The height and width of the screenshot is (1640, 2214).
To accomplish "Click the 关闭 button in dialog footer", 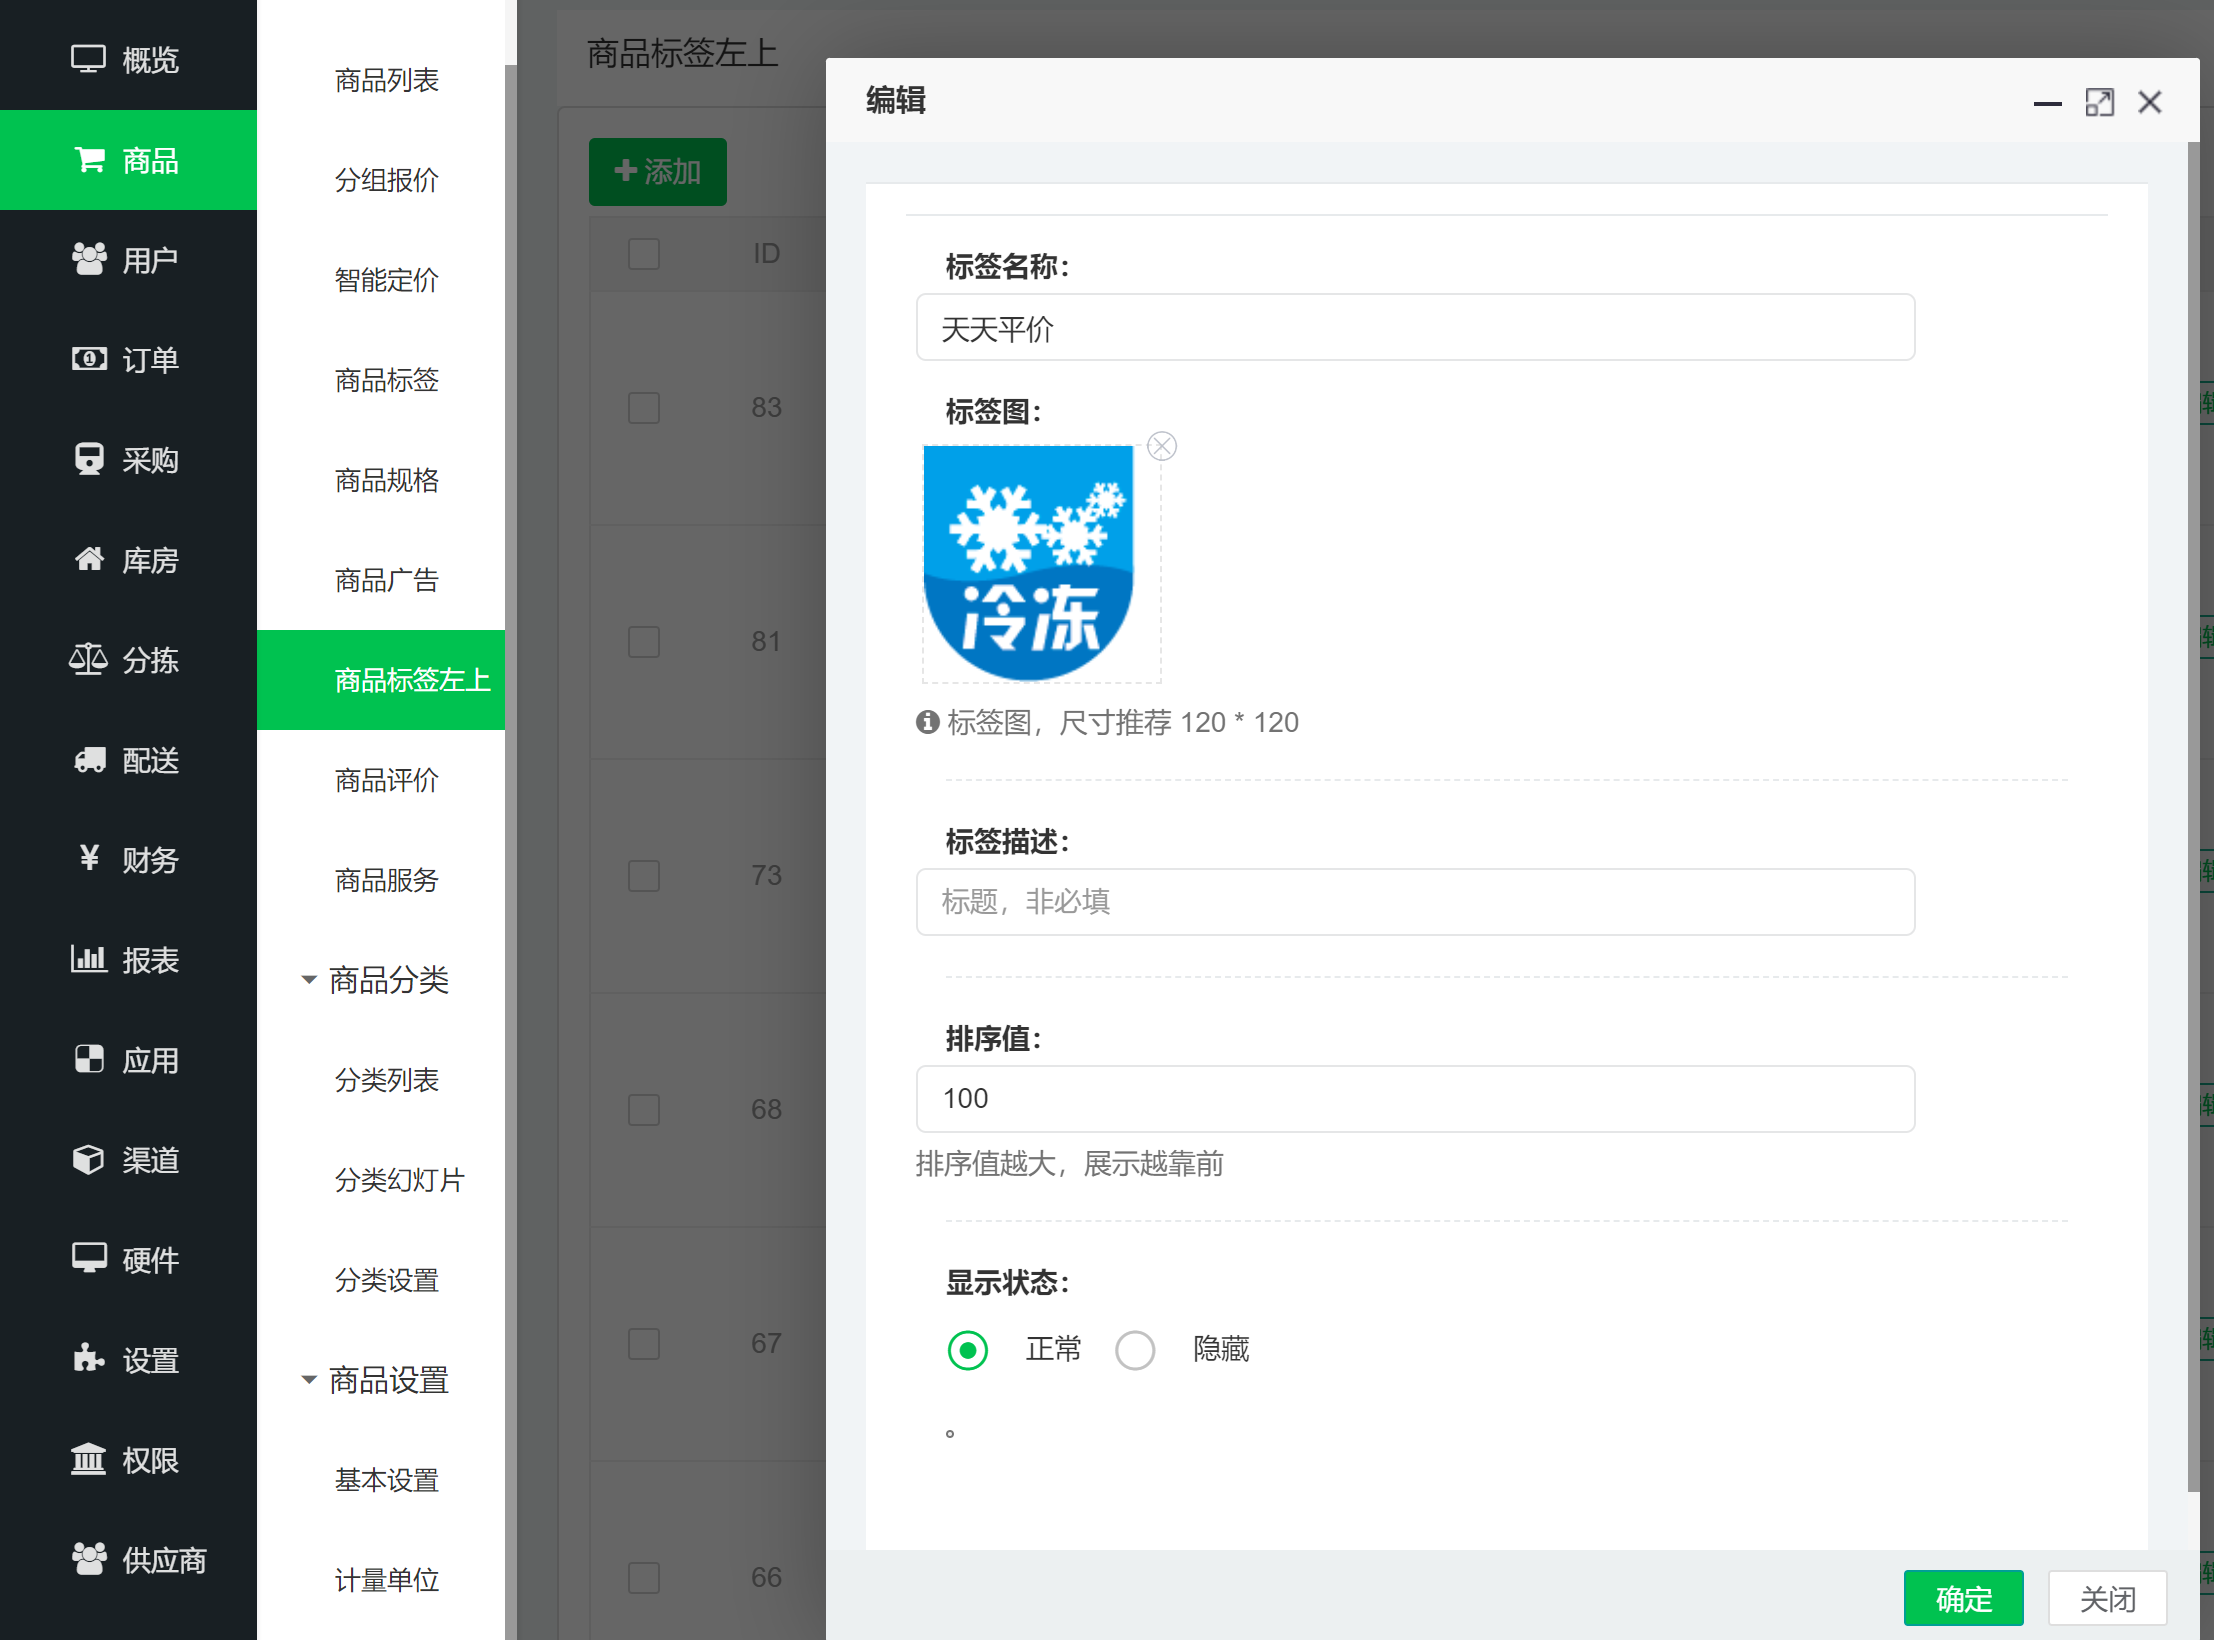I will coord(2107,1598).
